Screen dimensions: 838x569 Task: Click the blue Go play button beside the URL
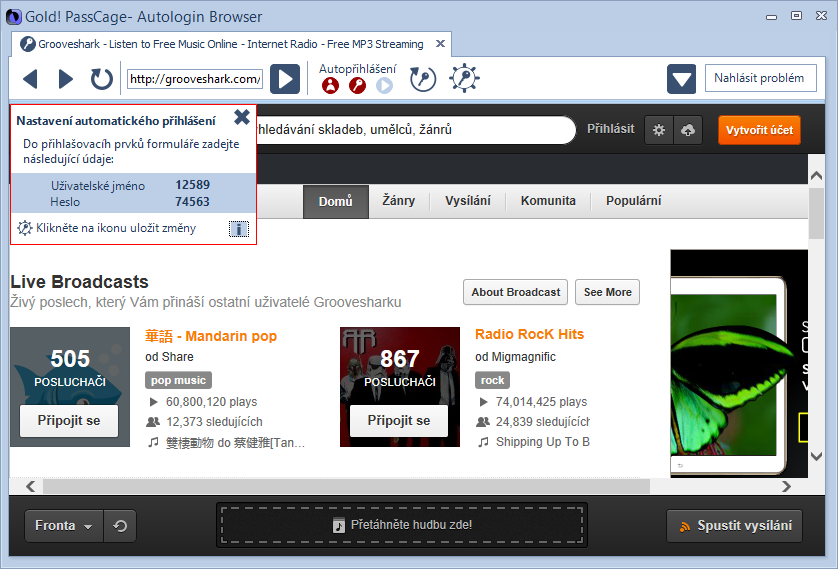click(285, 79)
